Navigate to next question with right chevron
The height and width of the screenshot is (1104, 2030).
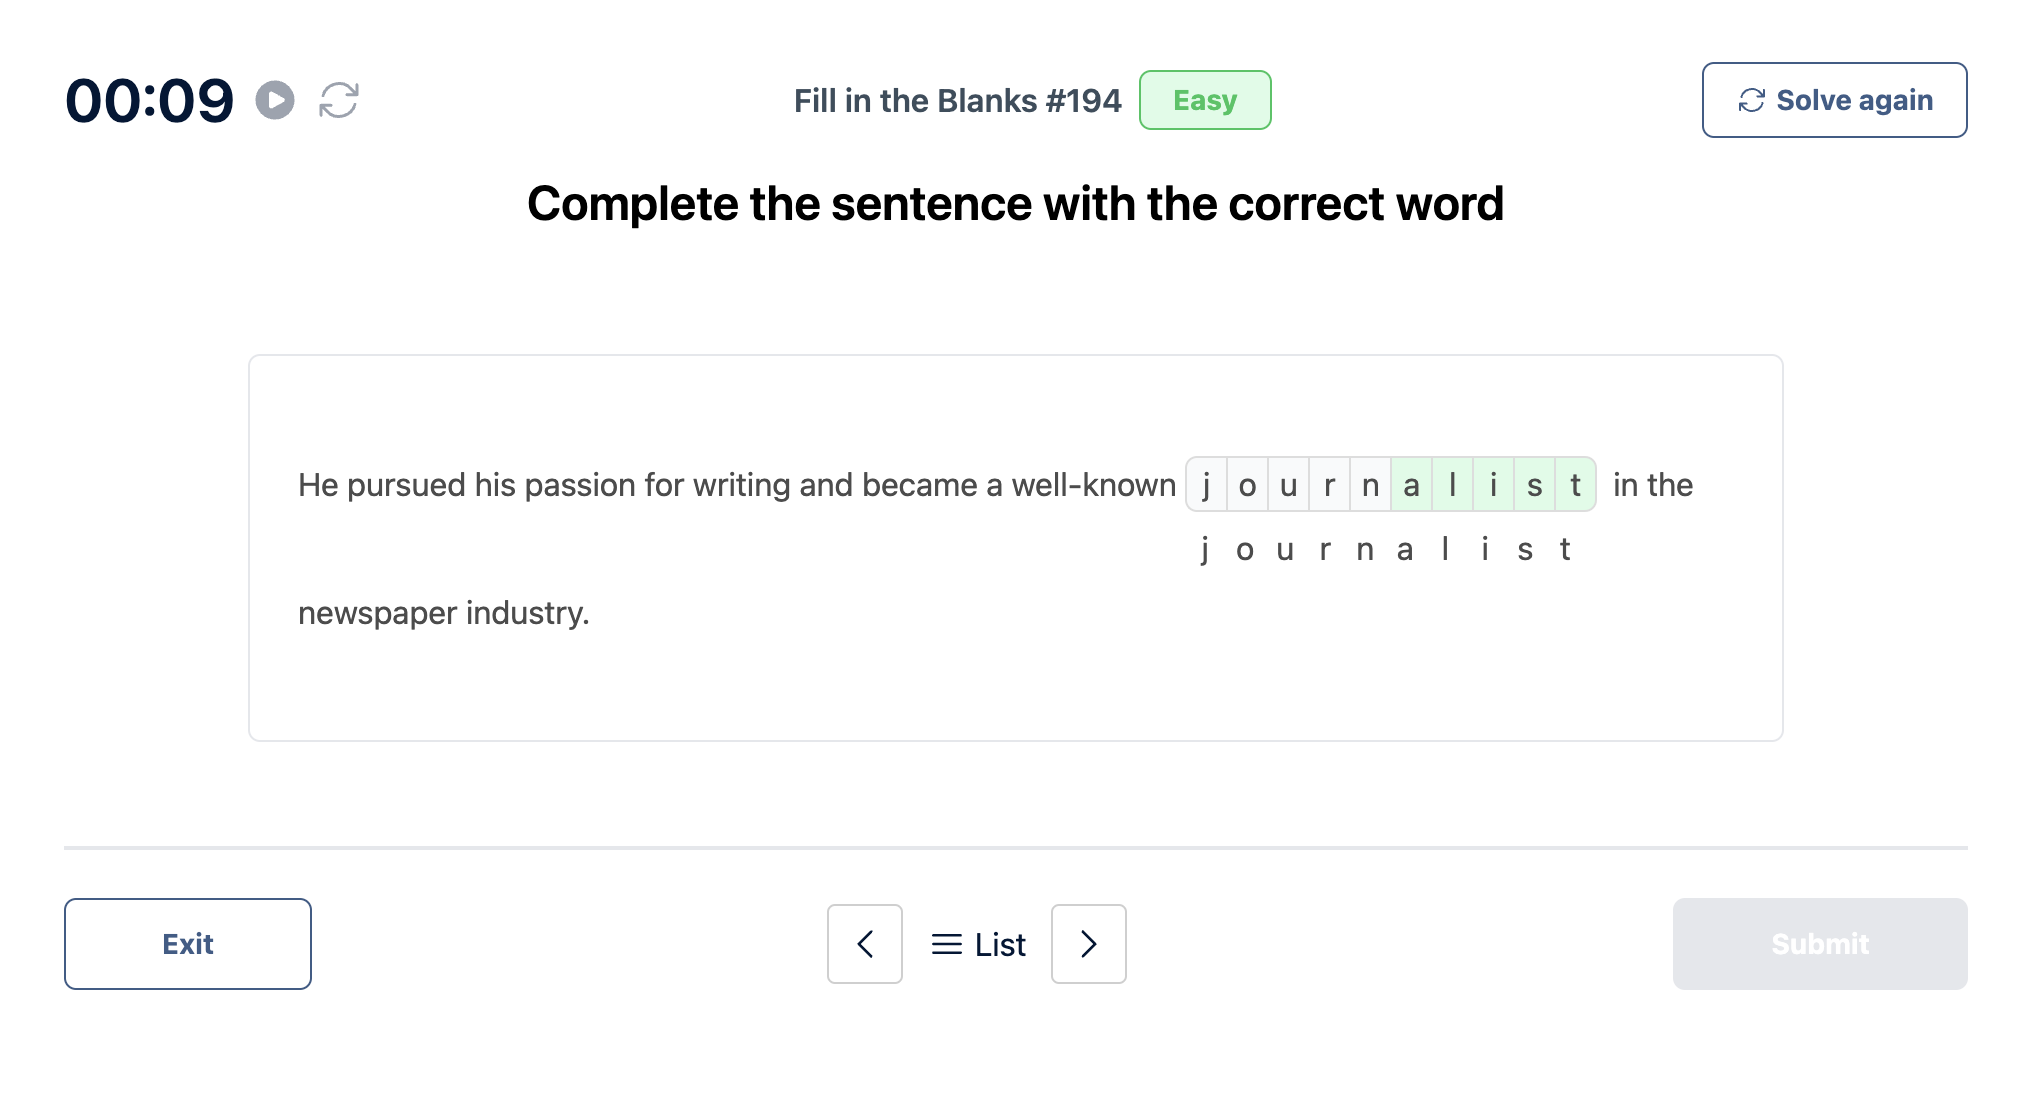pos(1086,941)
